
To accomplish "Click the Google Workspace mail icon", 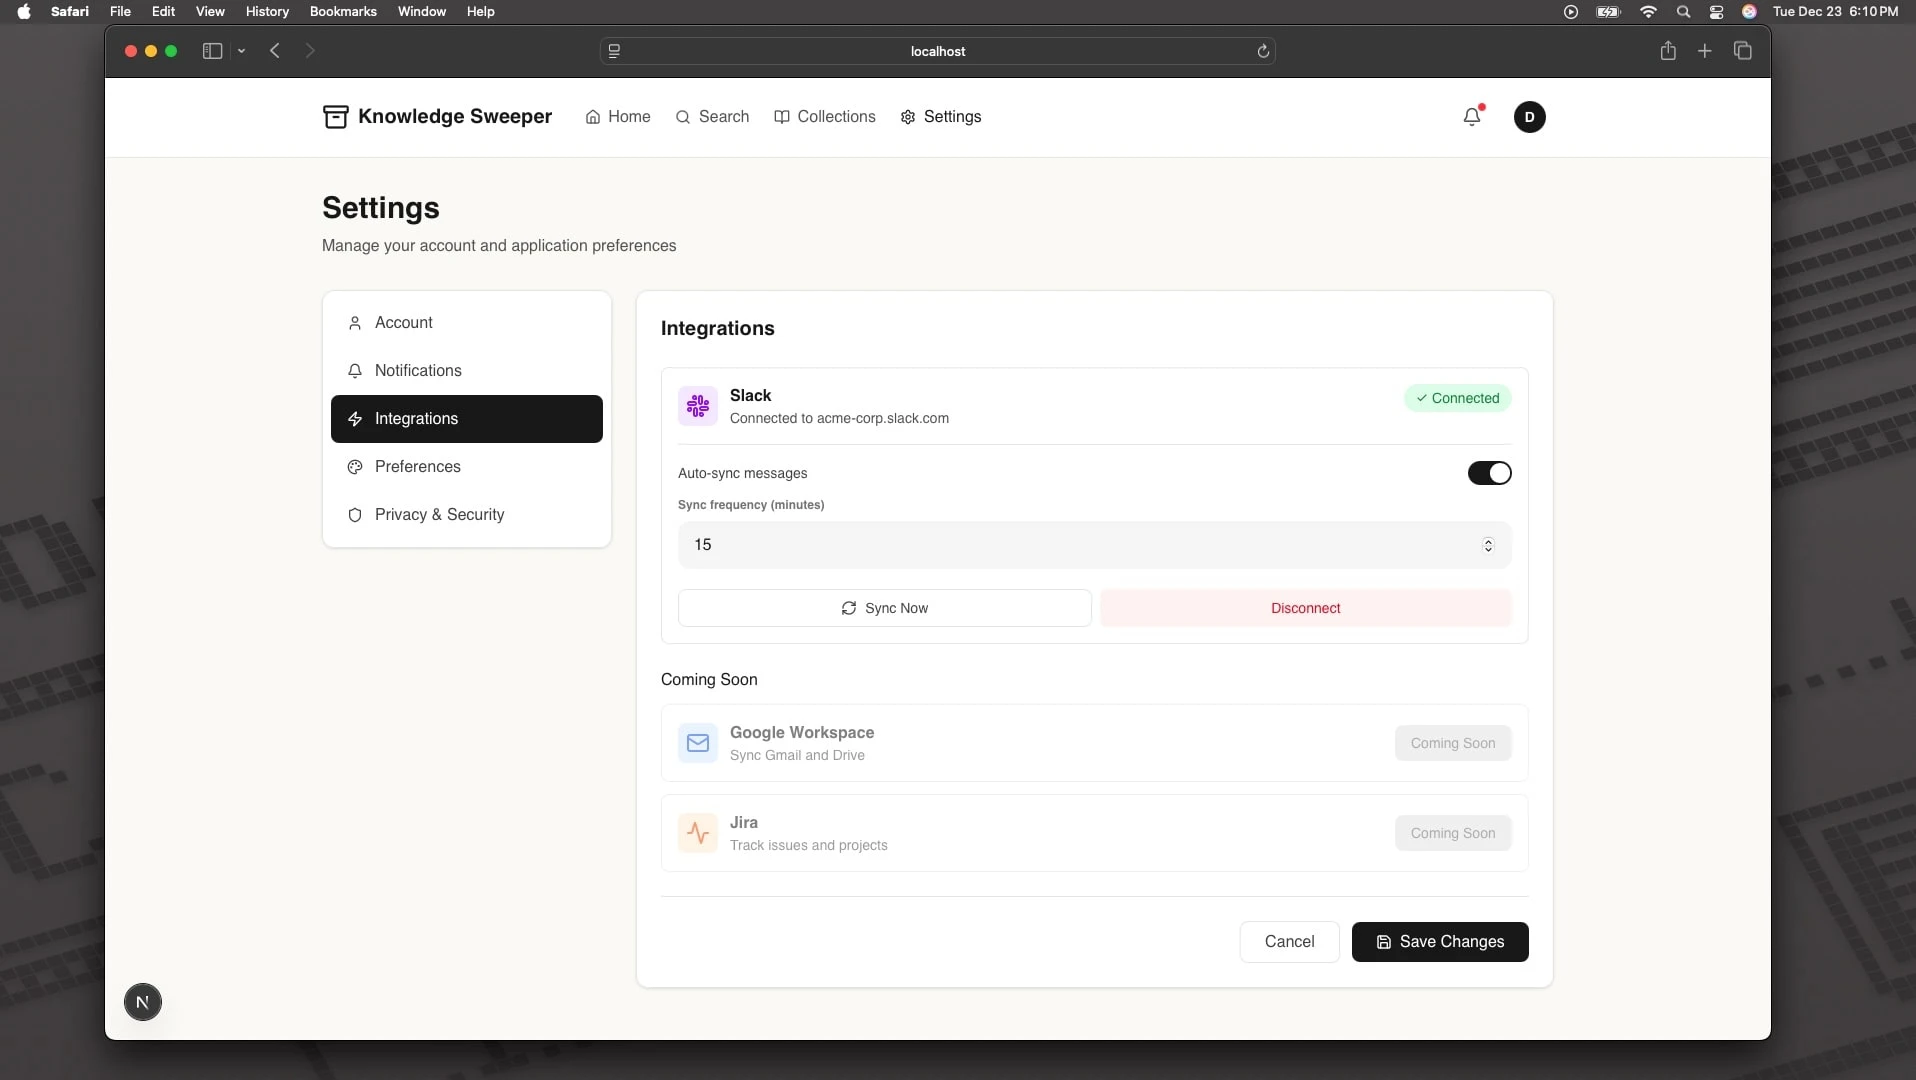I will (698, 743).
